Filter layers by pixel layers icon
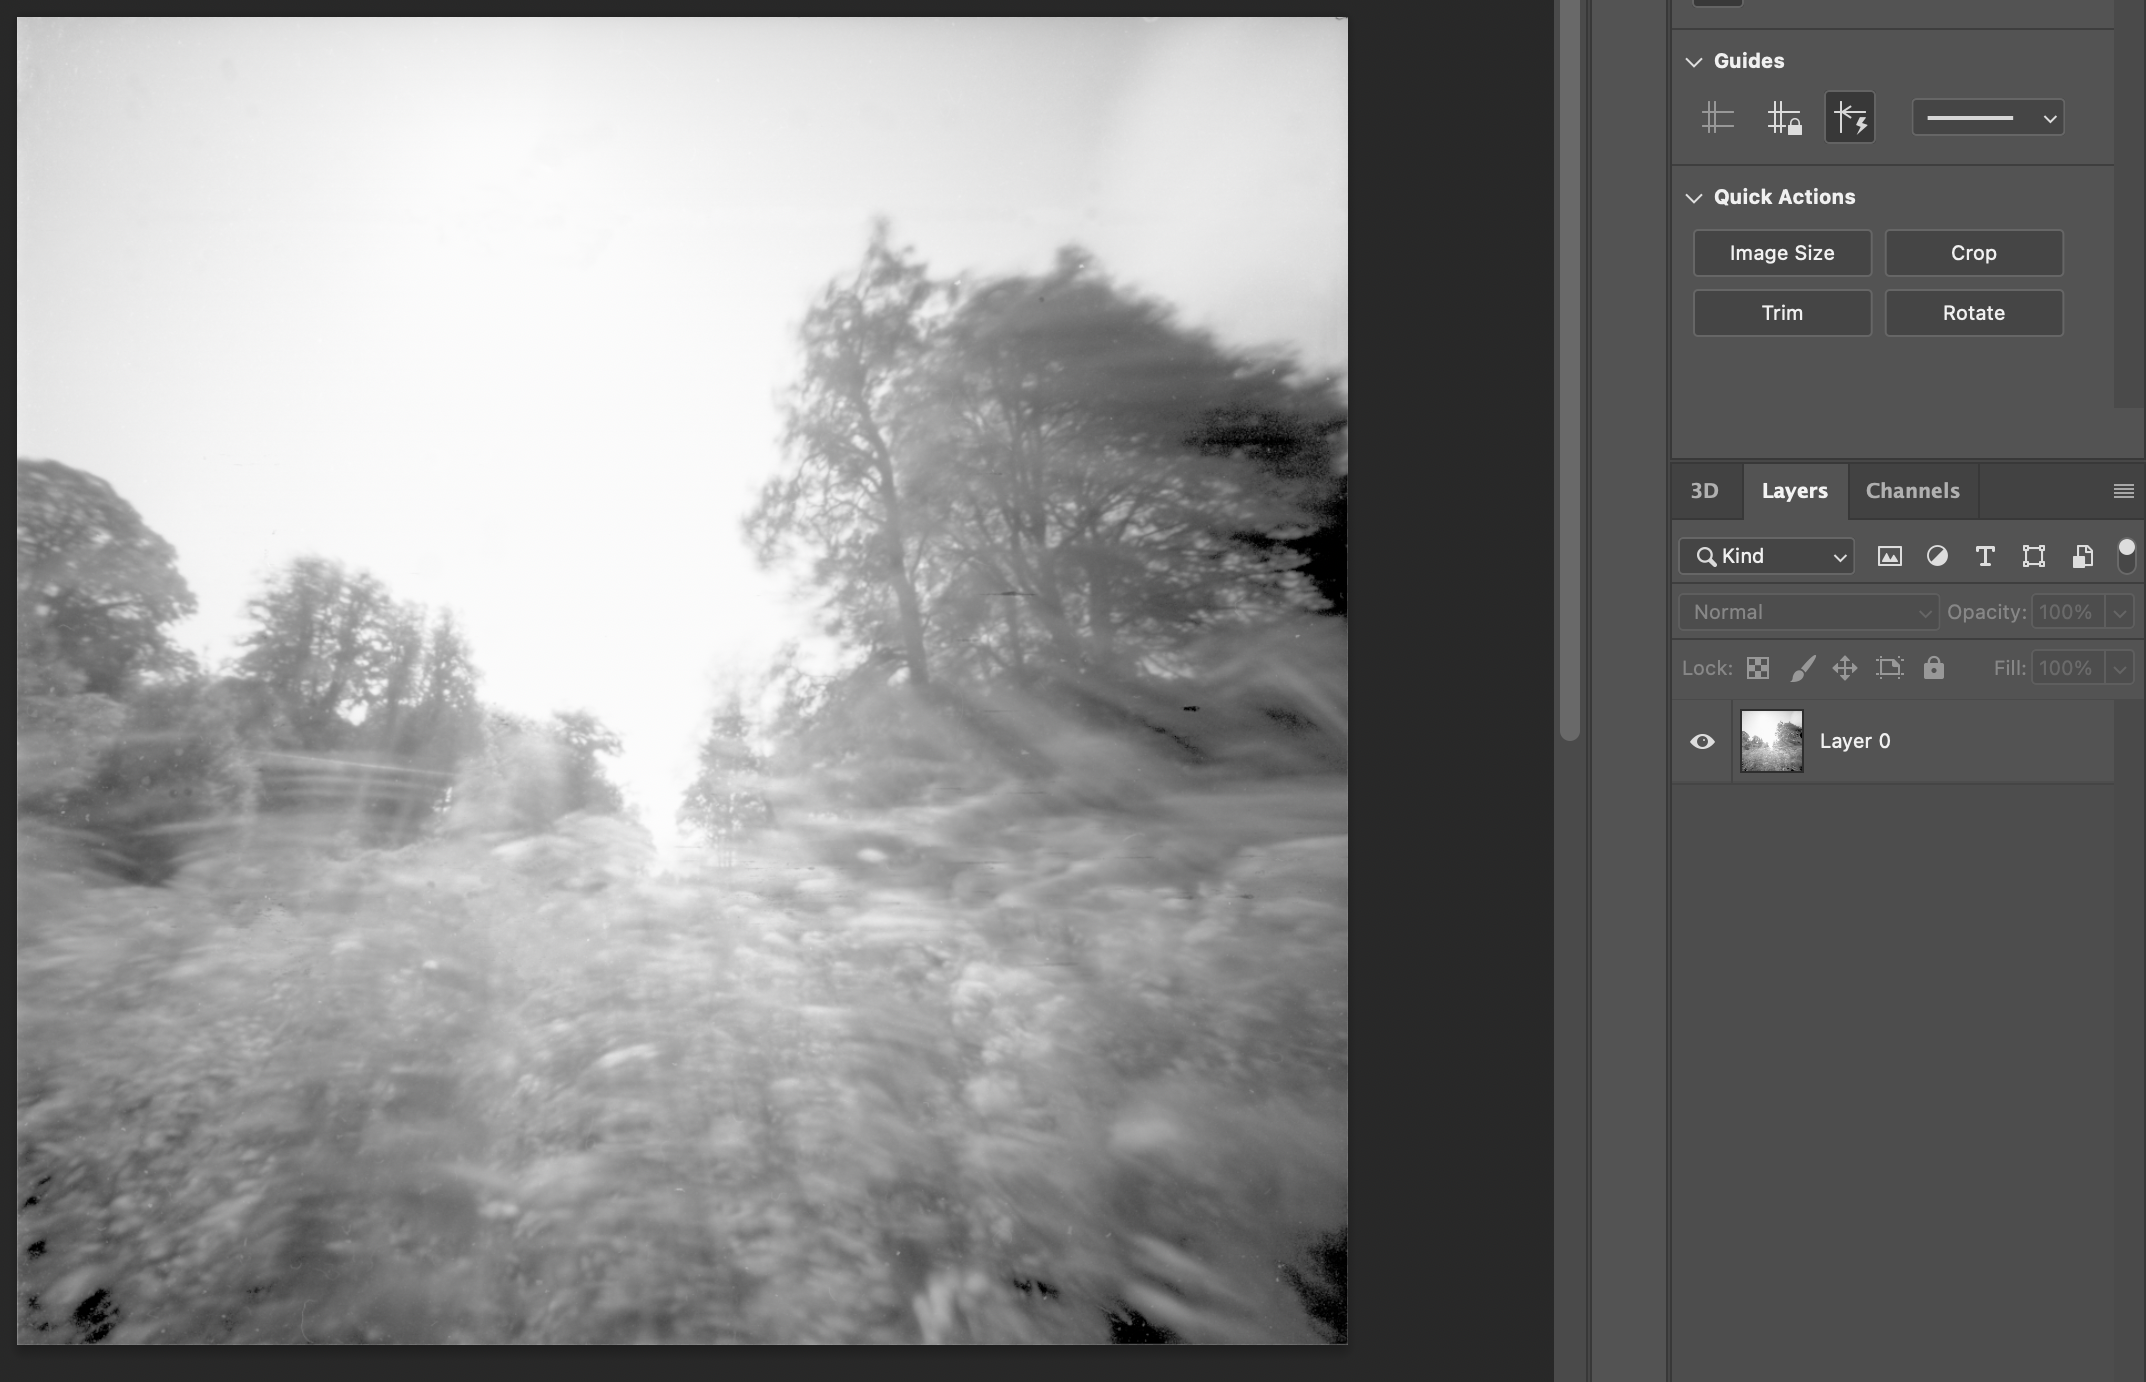Viewport: 2146px width, 1382px height. 1889,556
